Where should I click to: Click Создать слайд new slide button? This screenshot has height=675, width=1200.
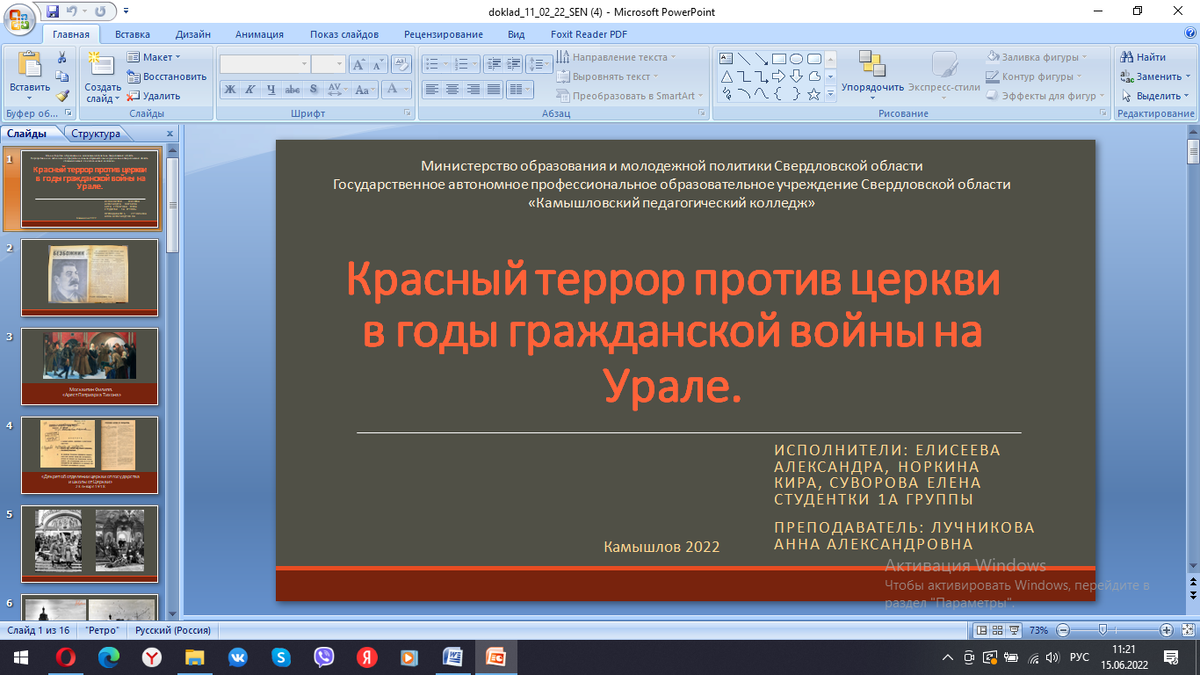pos(102,75)
